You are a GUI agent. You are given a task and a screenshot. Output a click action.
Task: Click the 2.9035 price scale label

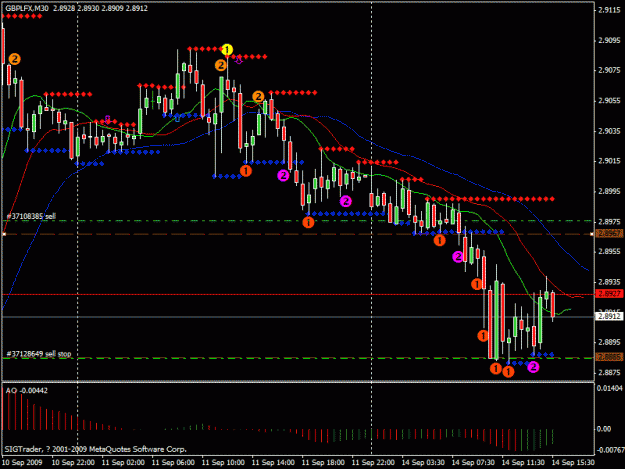click(609, 131)
